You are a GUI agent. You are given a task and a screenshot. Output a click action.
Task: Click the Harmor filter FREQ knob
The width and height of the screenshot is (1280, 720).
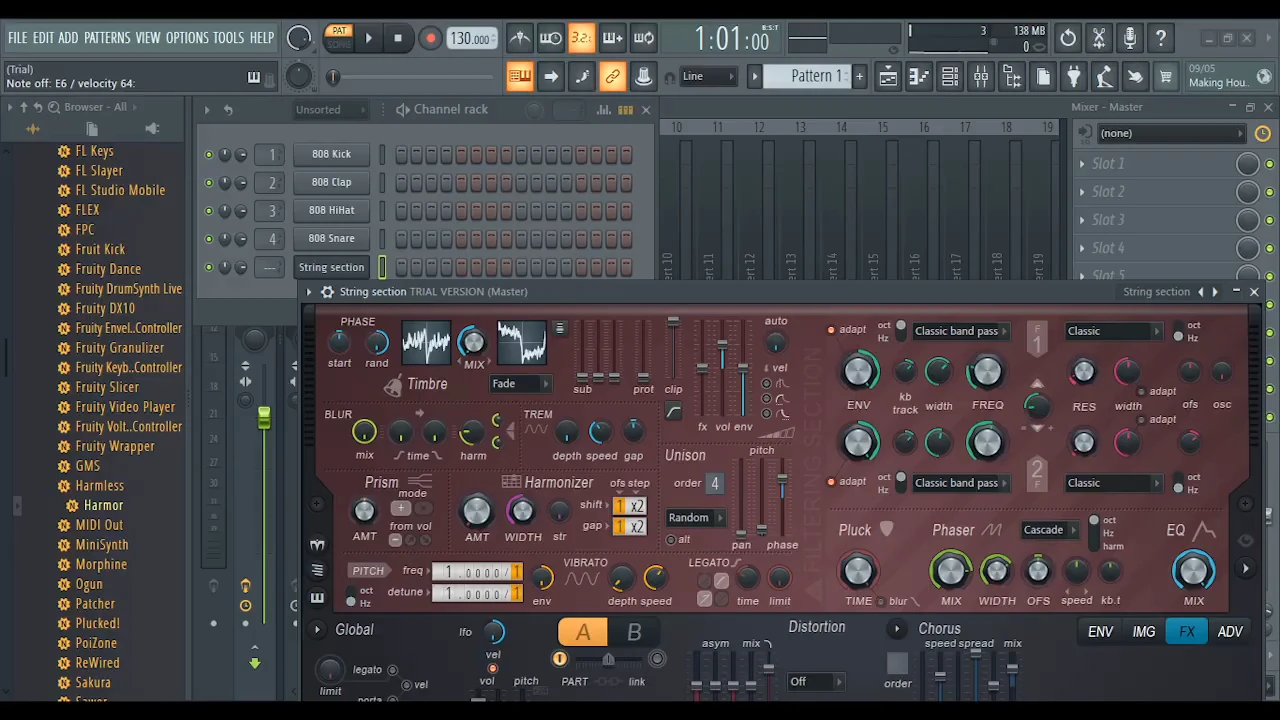986,372
